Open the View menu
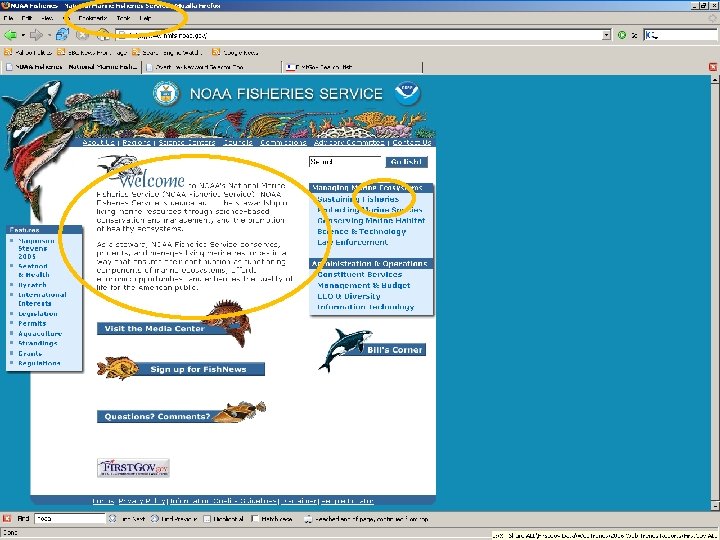This screenshot has height=540, width=720. pos(47,18)
